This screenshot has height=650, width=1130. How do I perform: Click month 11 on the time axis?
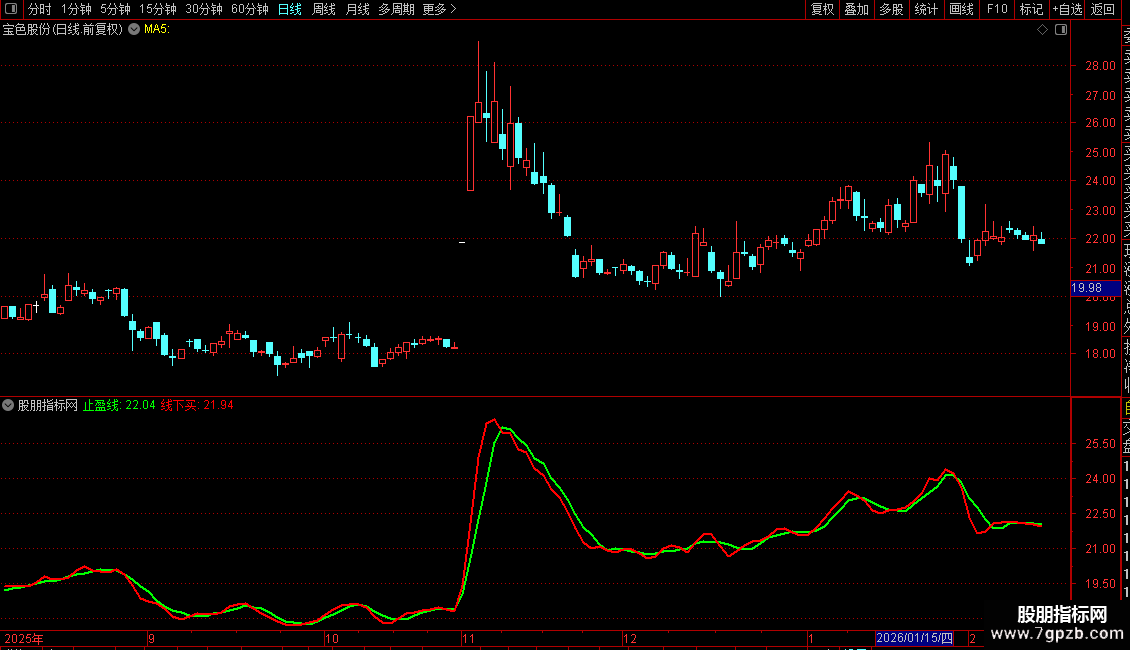coord(468,638)
